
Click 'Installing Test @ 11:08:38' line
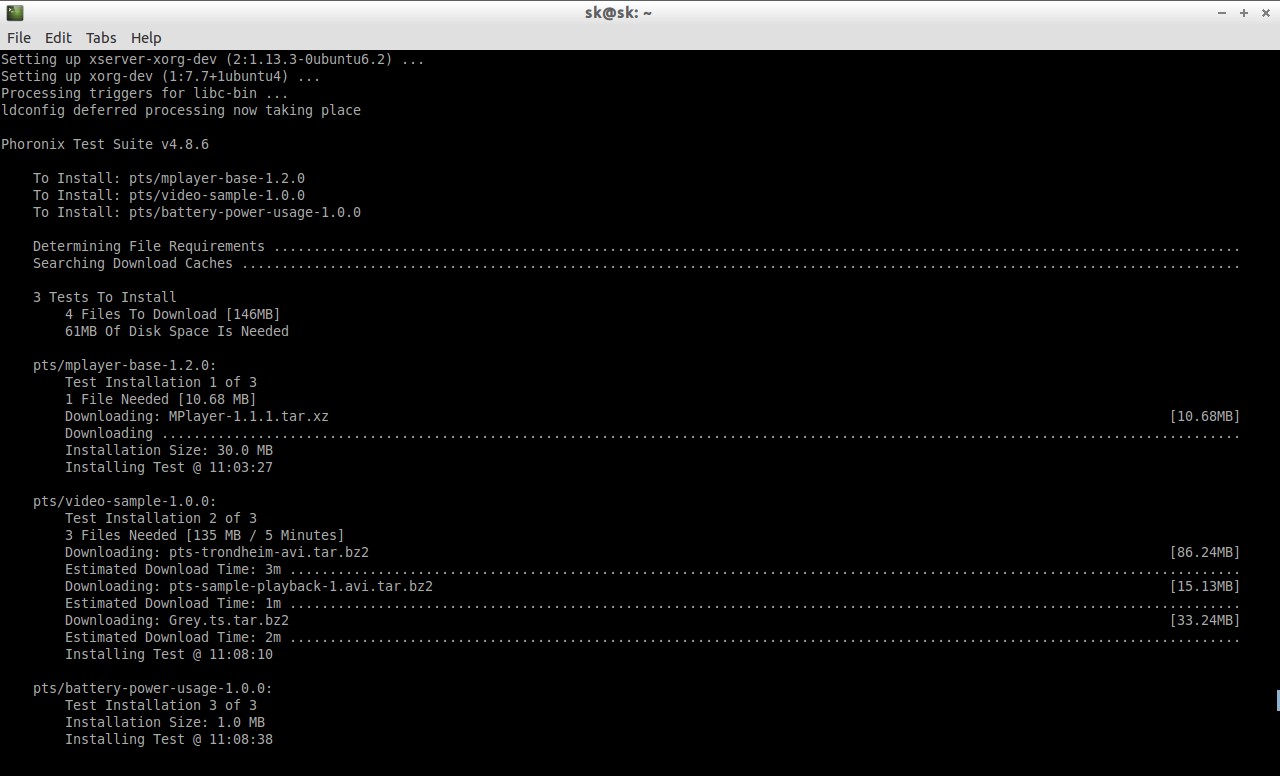tap(169, 739)
